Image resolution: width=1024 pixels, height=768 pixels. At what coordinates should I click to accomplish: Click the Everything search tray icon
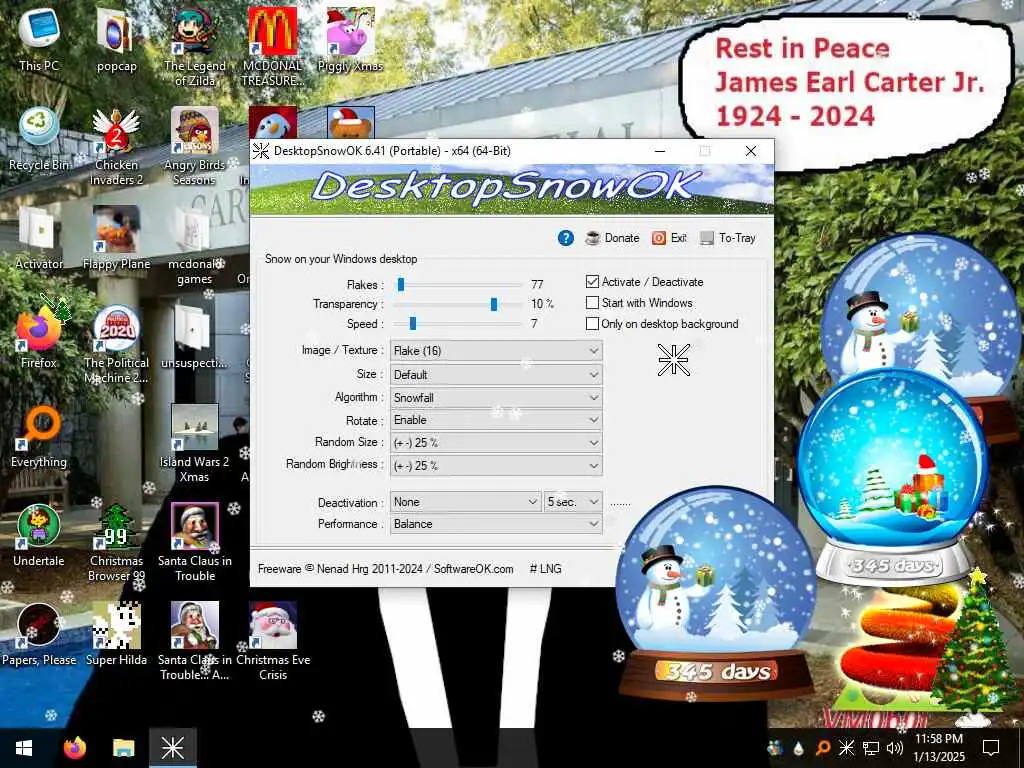coord(823,748)
